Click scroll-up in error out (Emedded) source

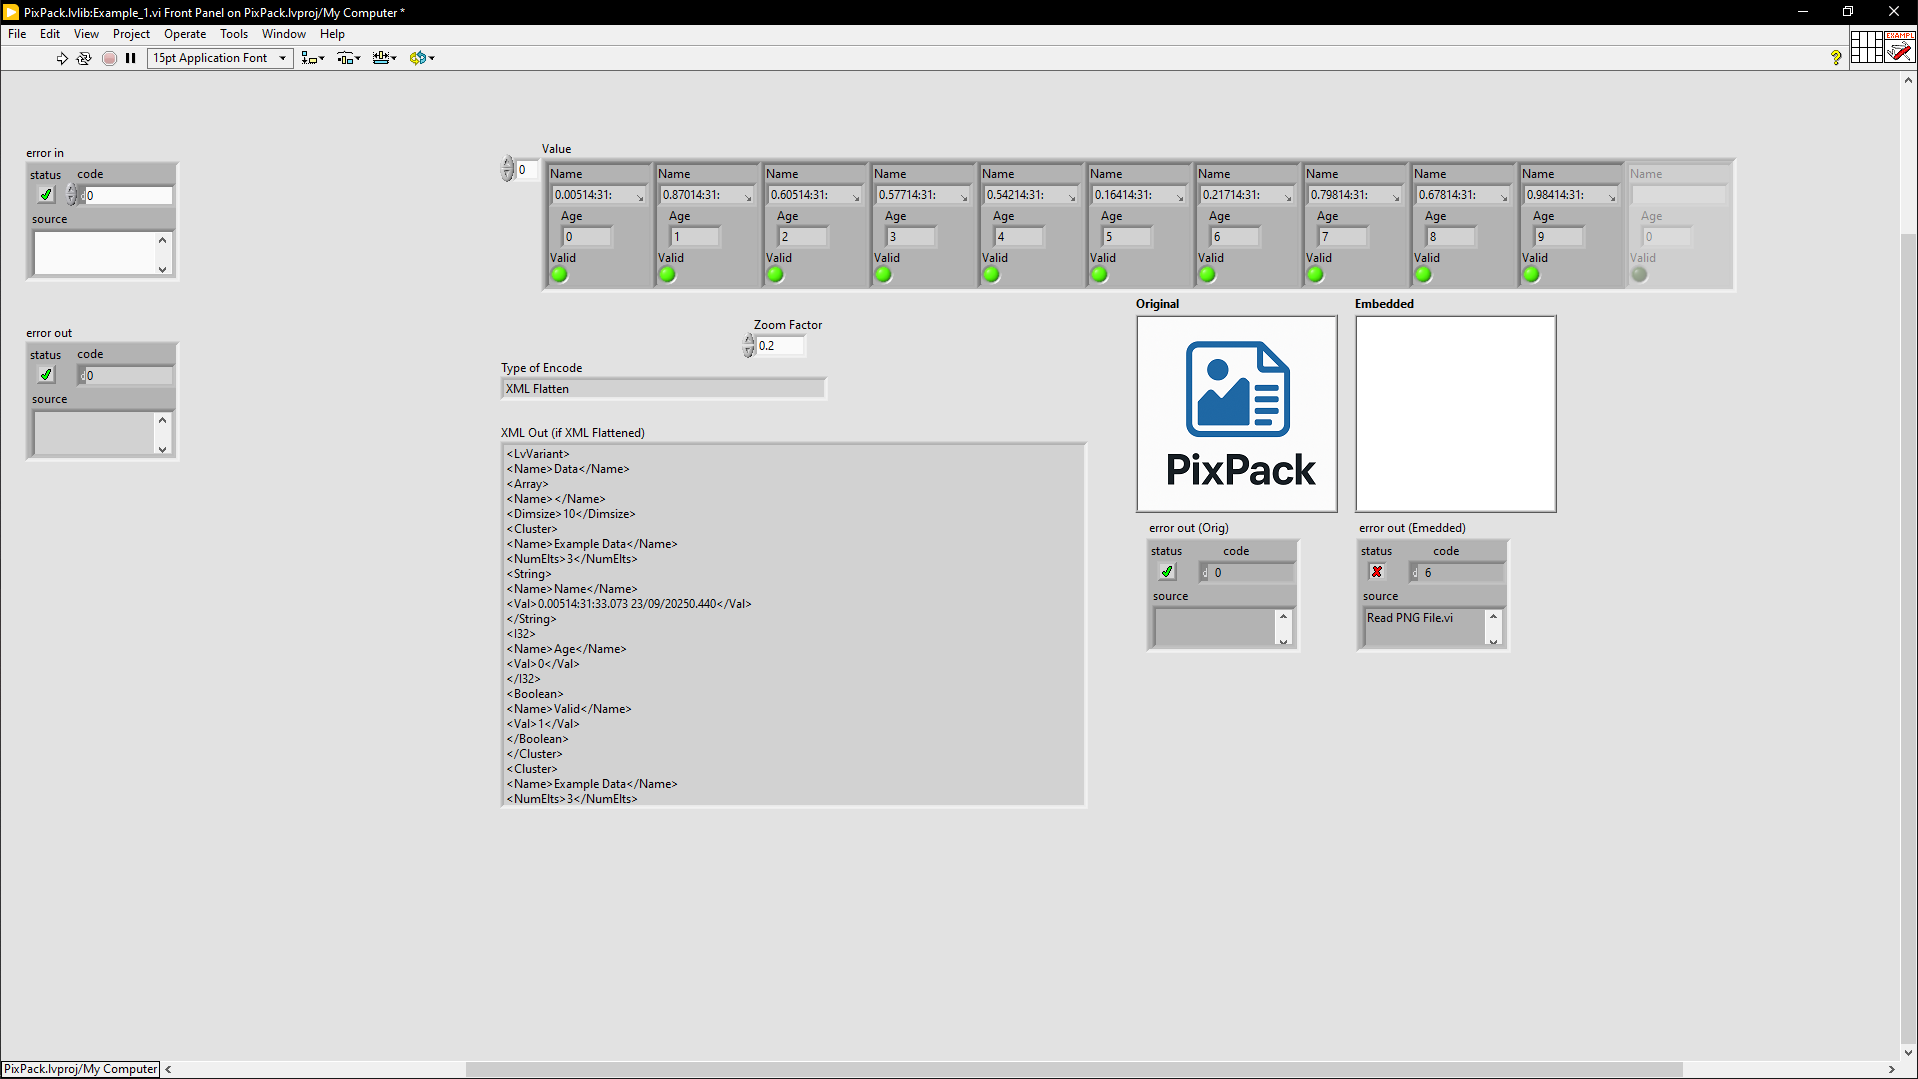(x=1494, y=616)
